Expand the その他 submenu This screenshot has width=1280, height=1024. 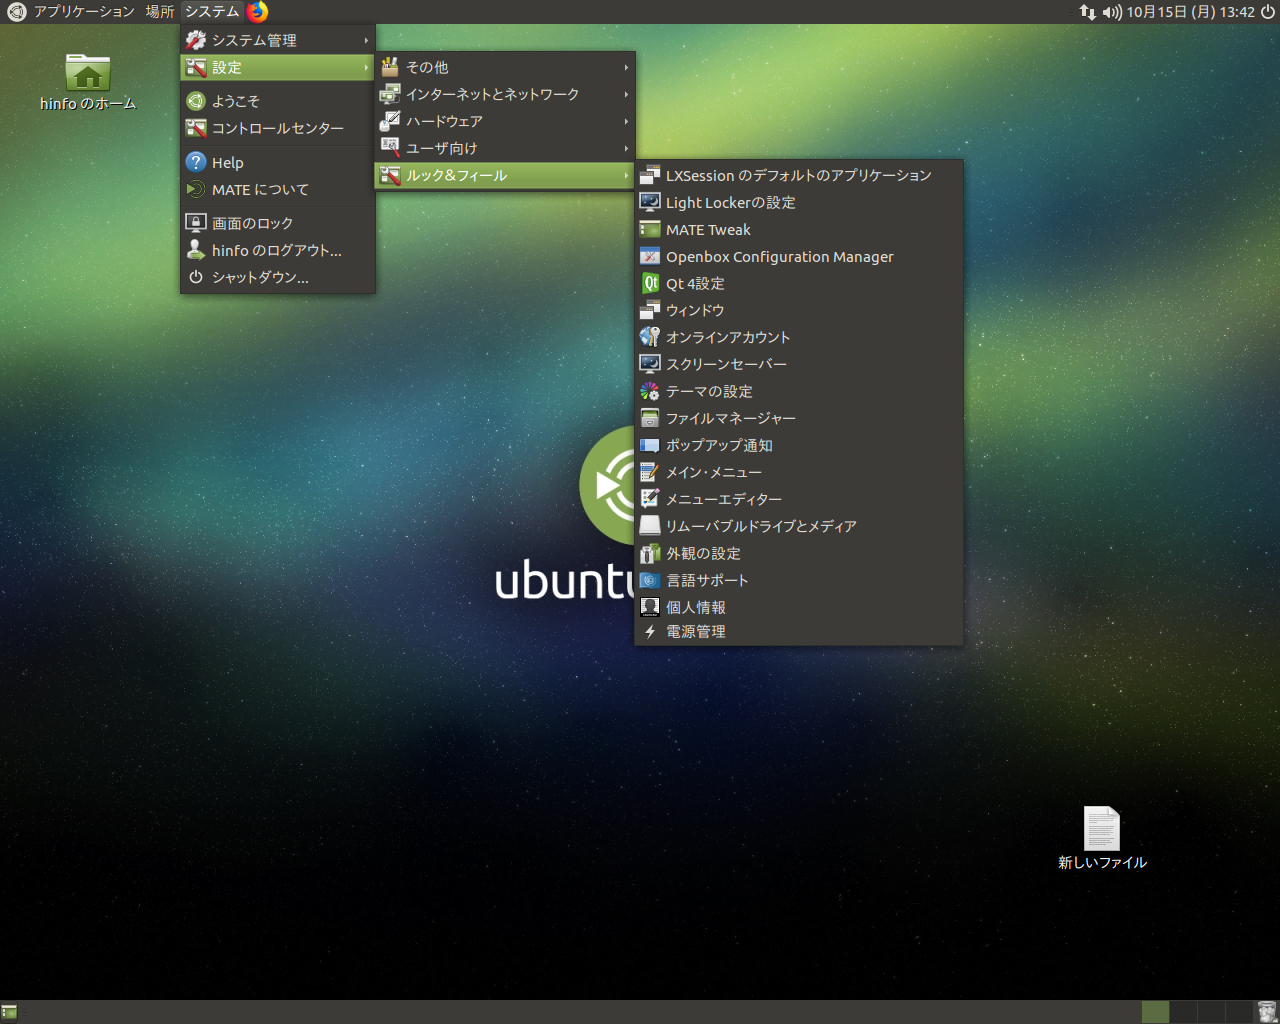tap(505, 67)
